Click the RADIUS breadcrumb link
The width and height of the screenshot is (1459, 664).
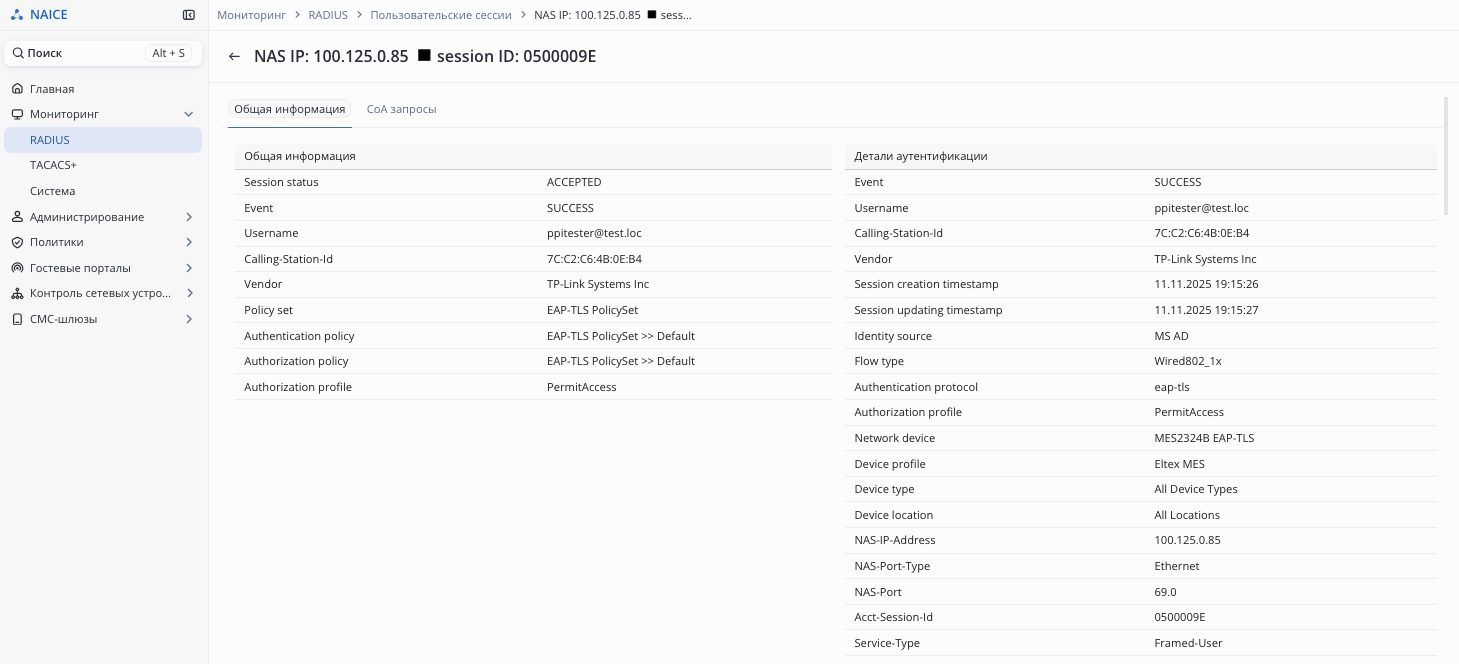tap(328, 15)
